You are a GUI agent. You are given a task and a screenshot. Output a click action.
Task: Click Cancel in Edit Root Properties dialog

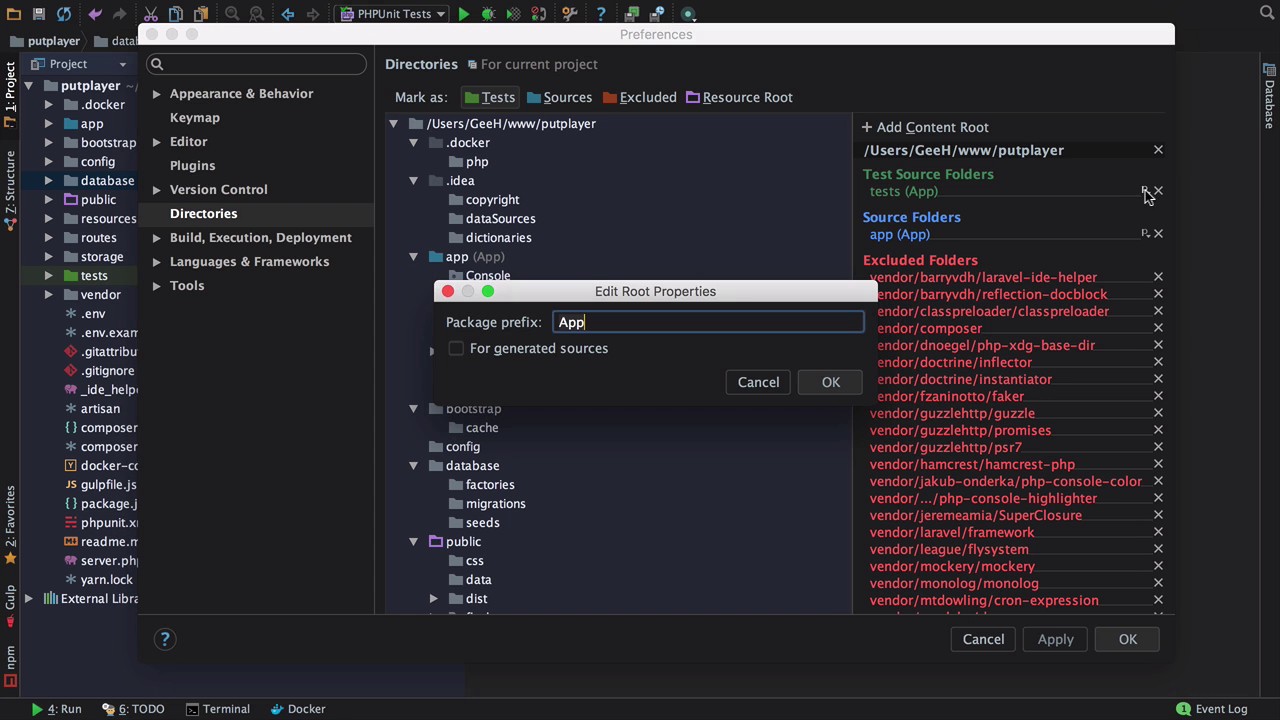click(x=758, y=382)
